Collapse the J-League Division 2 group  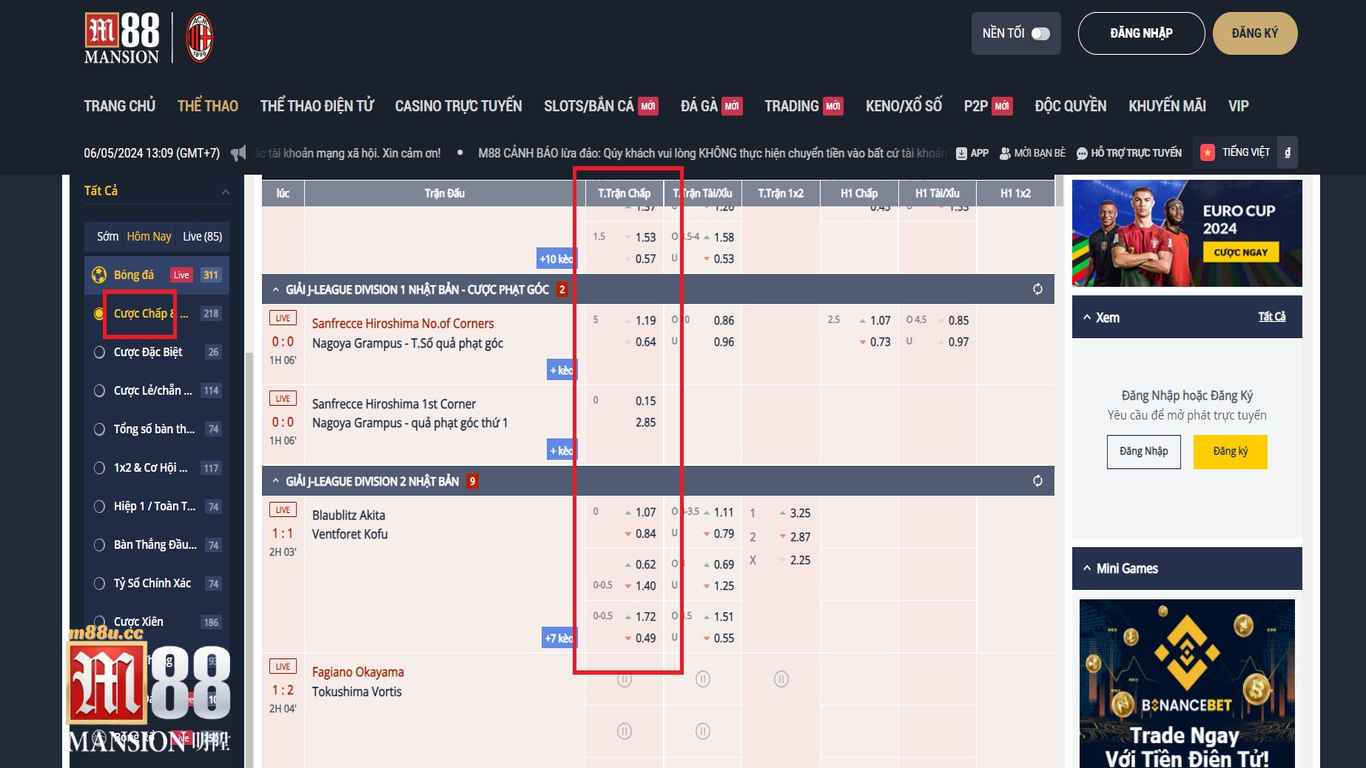click(276, 482)
